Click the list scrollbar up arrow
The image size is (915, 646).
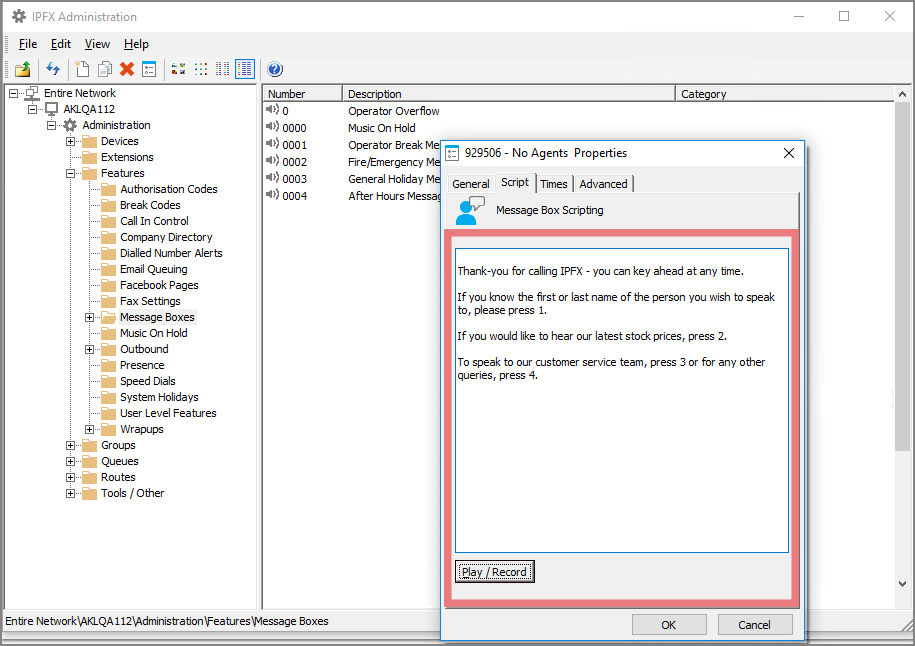pyautogui.click(x=903, y=94)
